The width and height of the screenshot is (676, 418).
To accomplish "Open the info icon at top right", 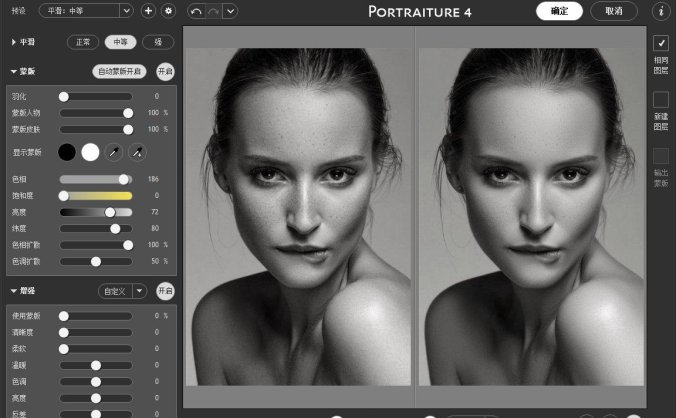I will tap(661, 11).
